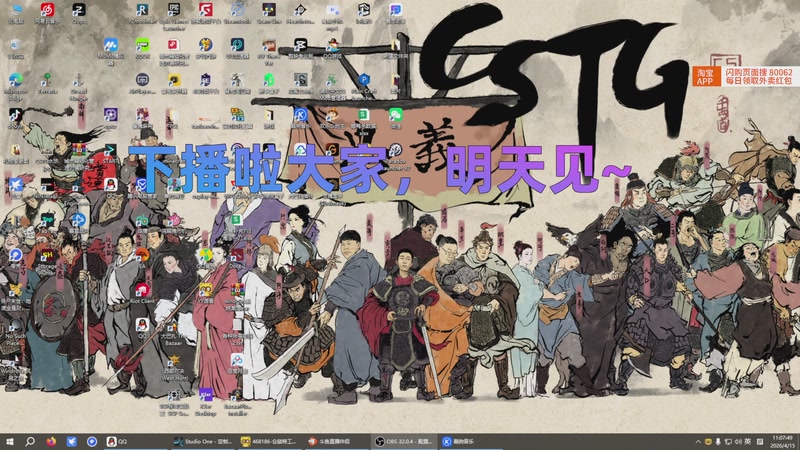Open Plain Craft Launcher blue hexagon icon

(x=364, y=85)
